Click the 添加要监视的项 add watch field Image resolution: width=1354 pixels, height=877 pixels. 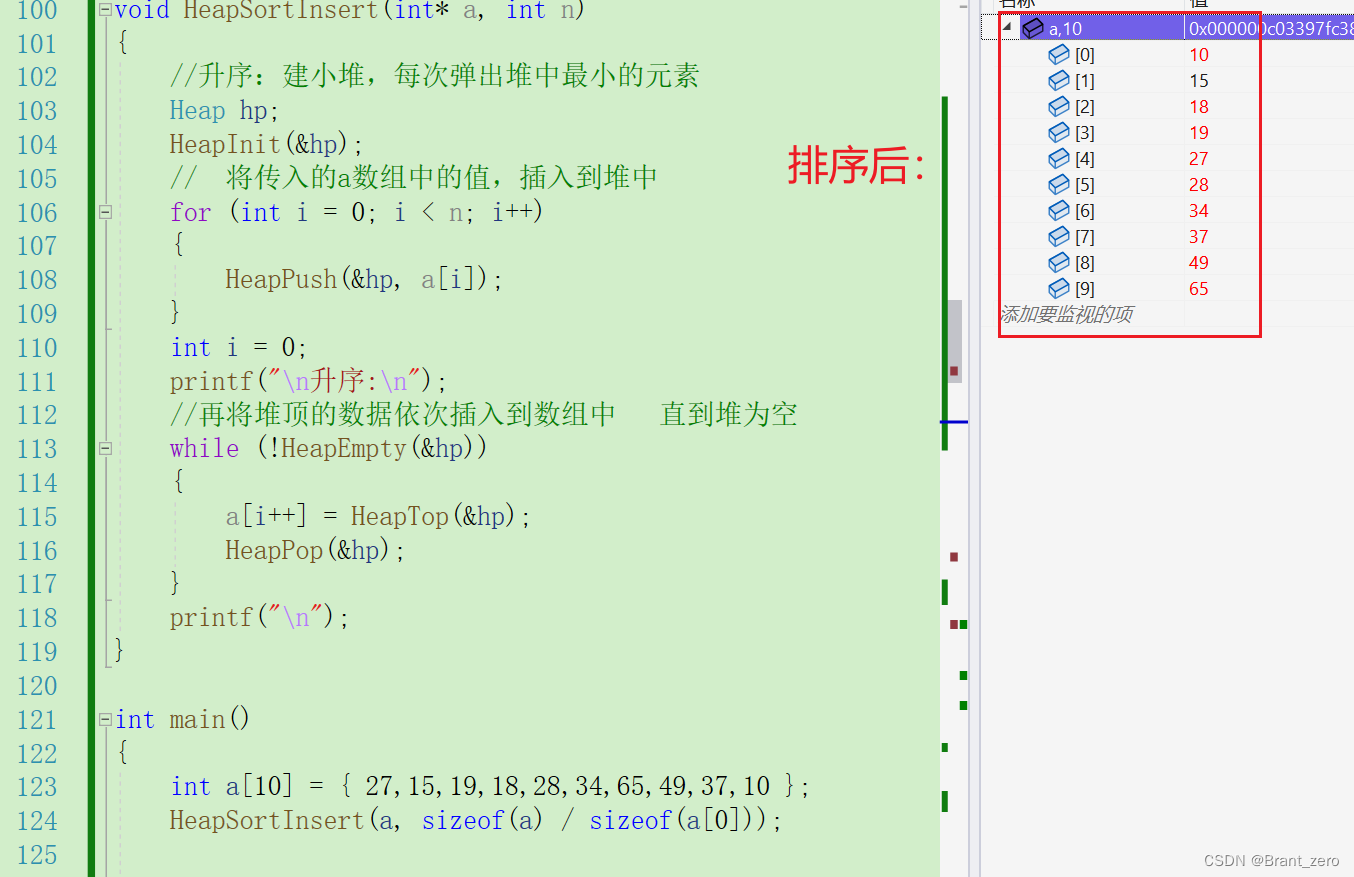tap(1066, 315)
